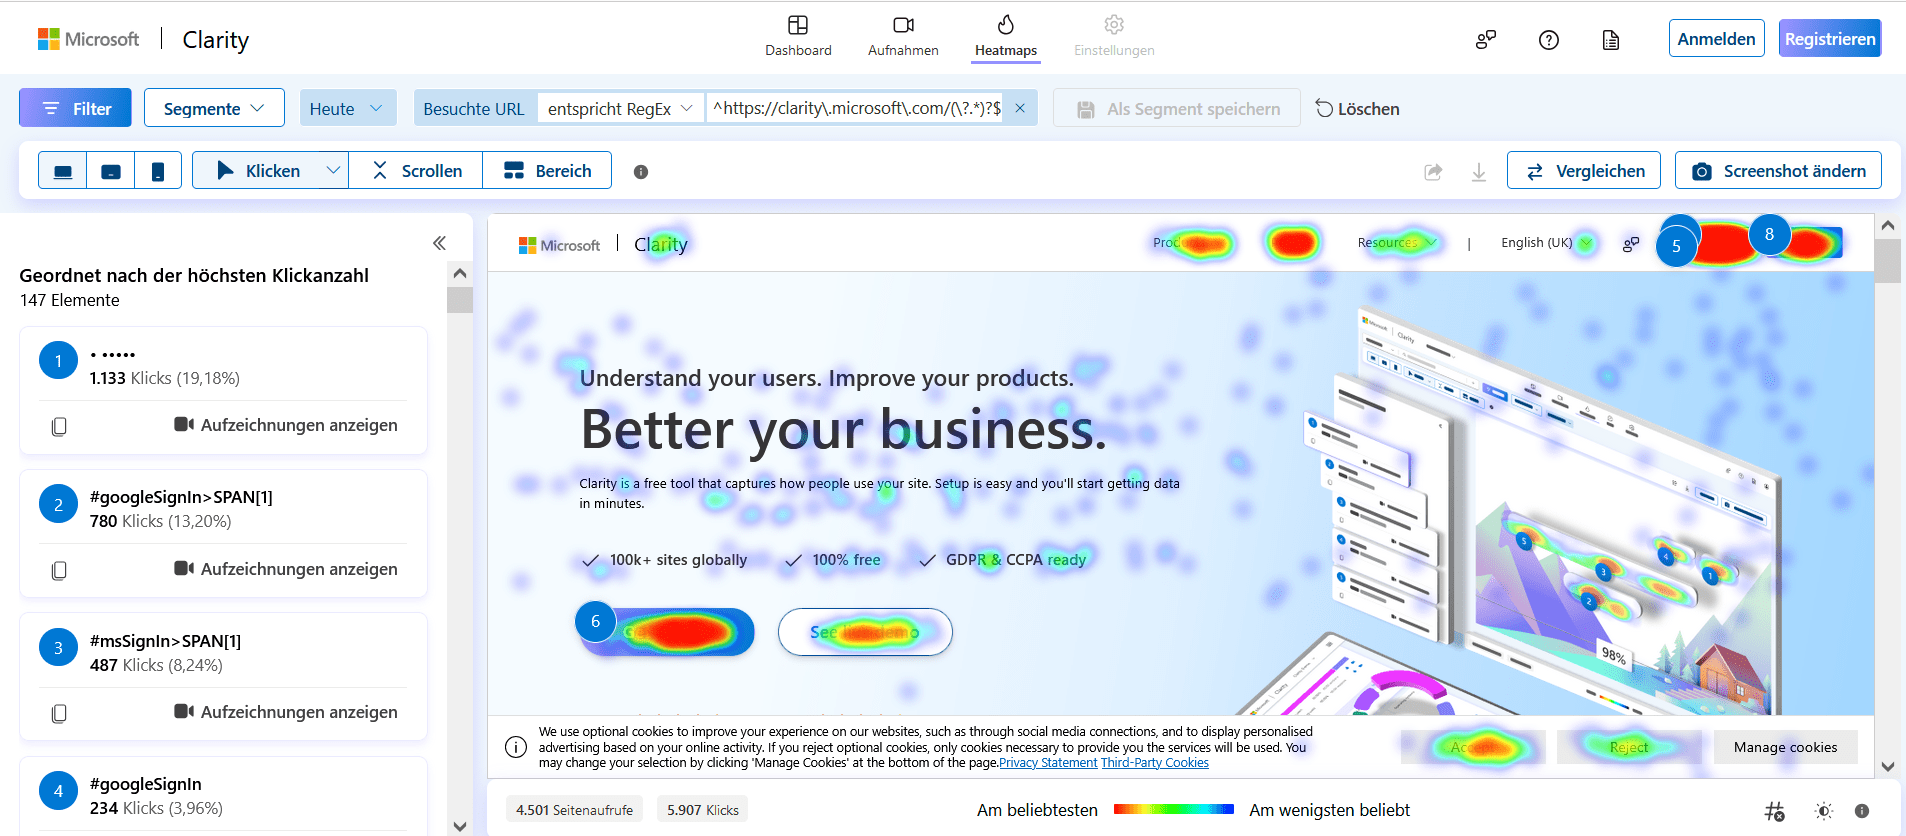Click Löschen to clear filters

[x=1357, y=108]
